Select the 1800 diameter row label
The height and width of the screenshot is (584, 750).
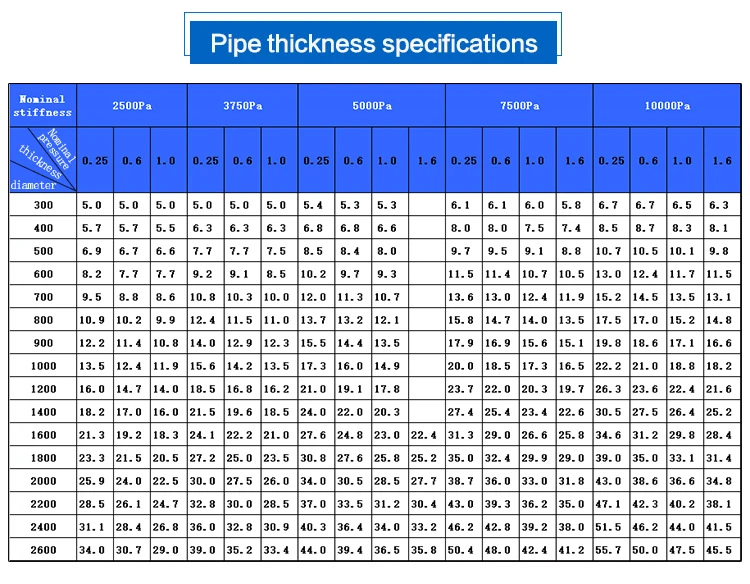(42, 458)
